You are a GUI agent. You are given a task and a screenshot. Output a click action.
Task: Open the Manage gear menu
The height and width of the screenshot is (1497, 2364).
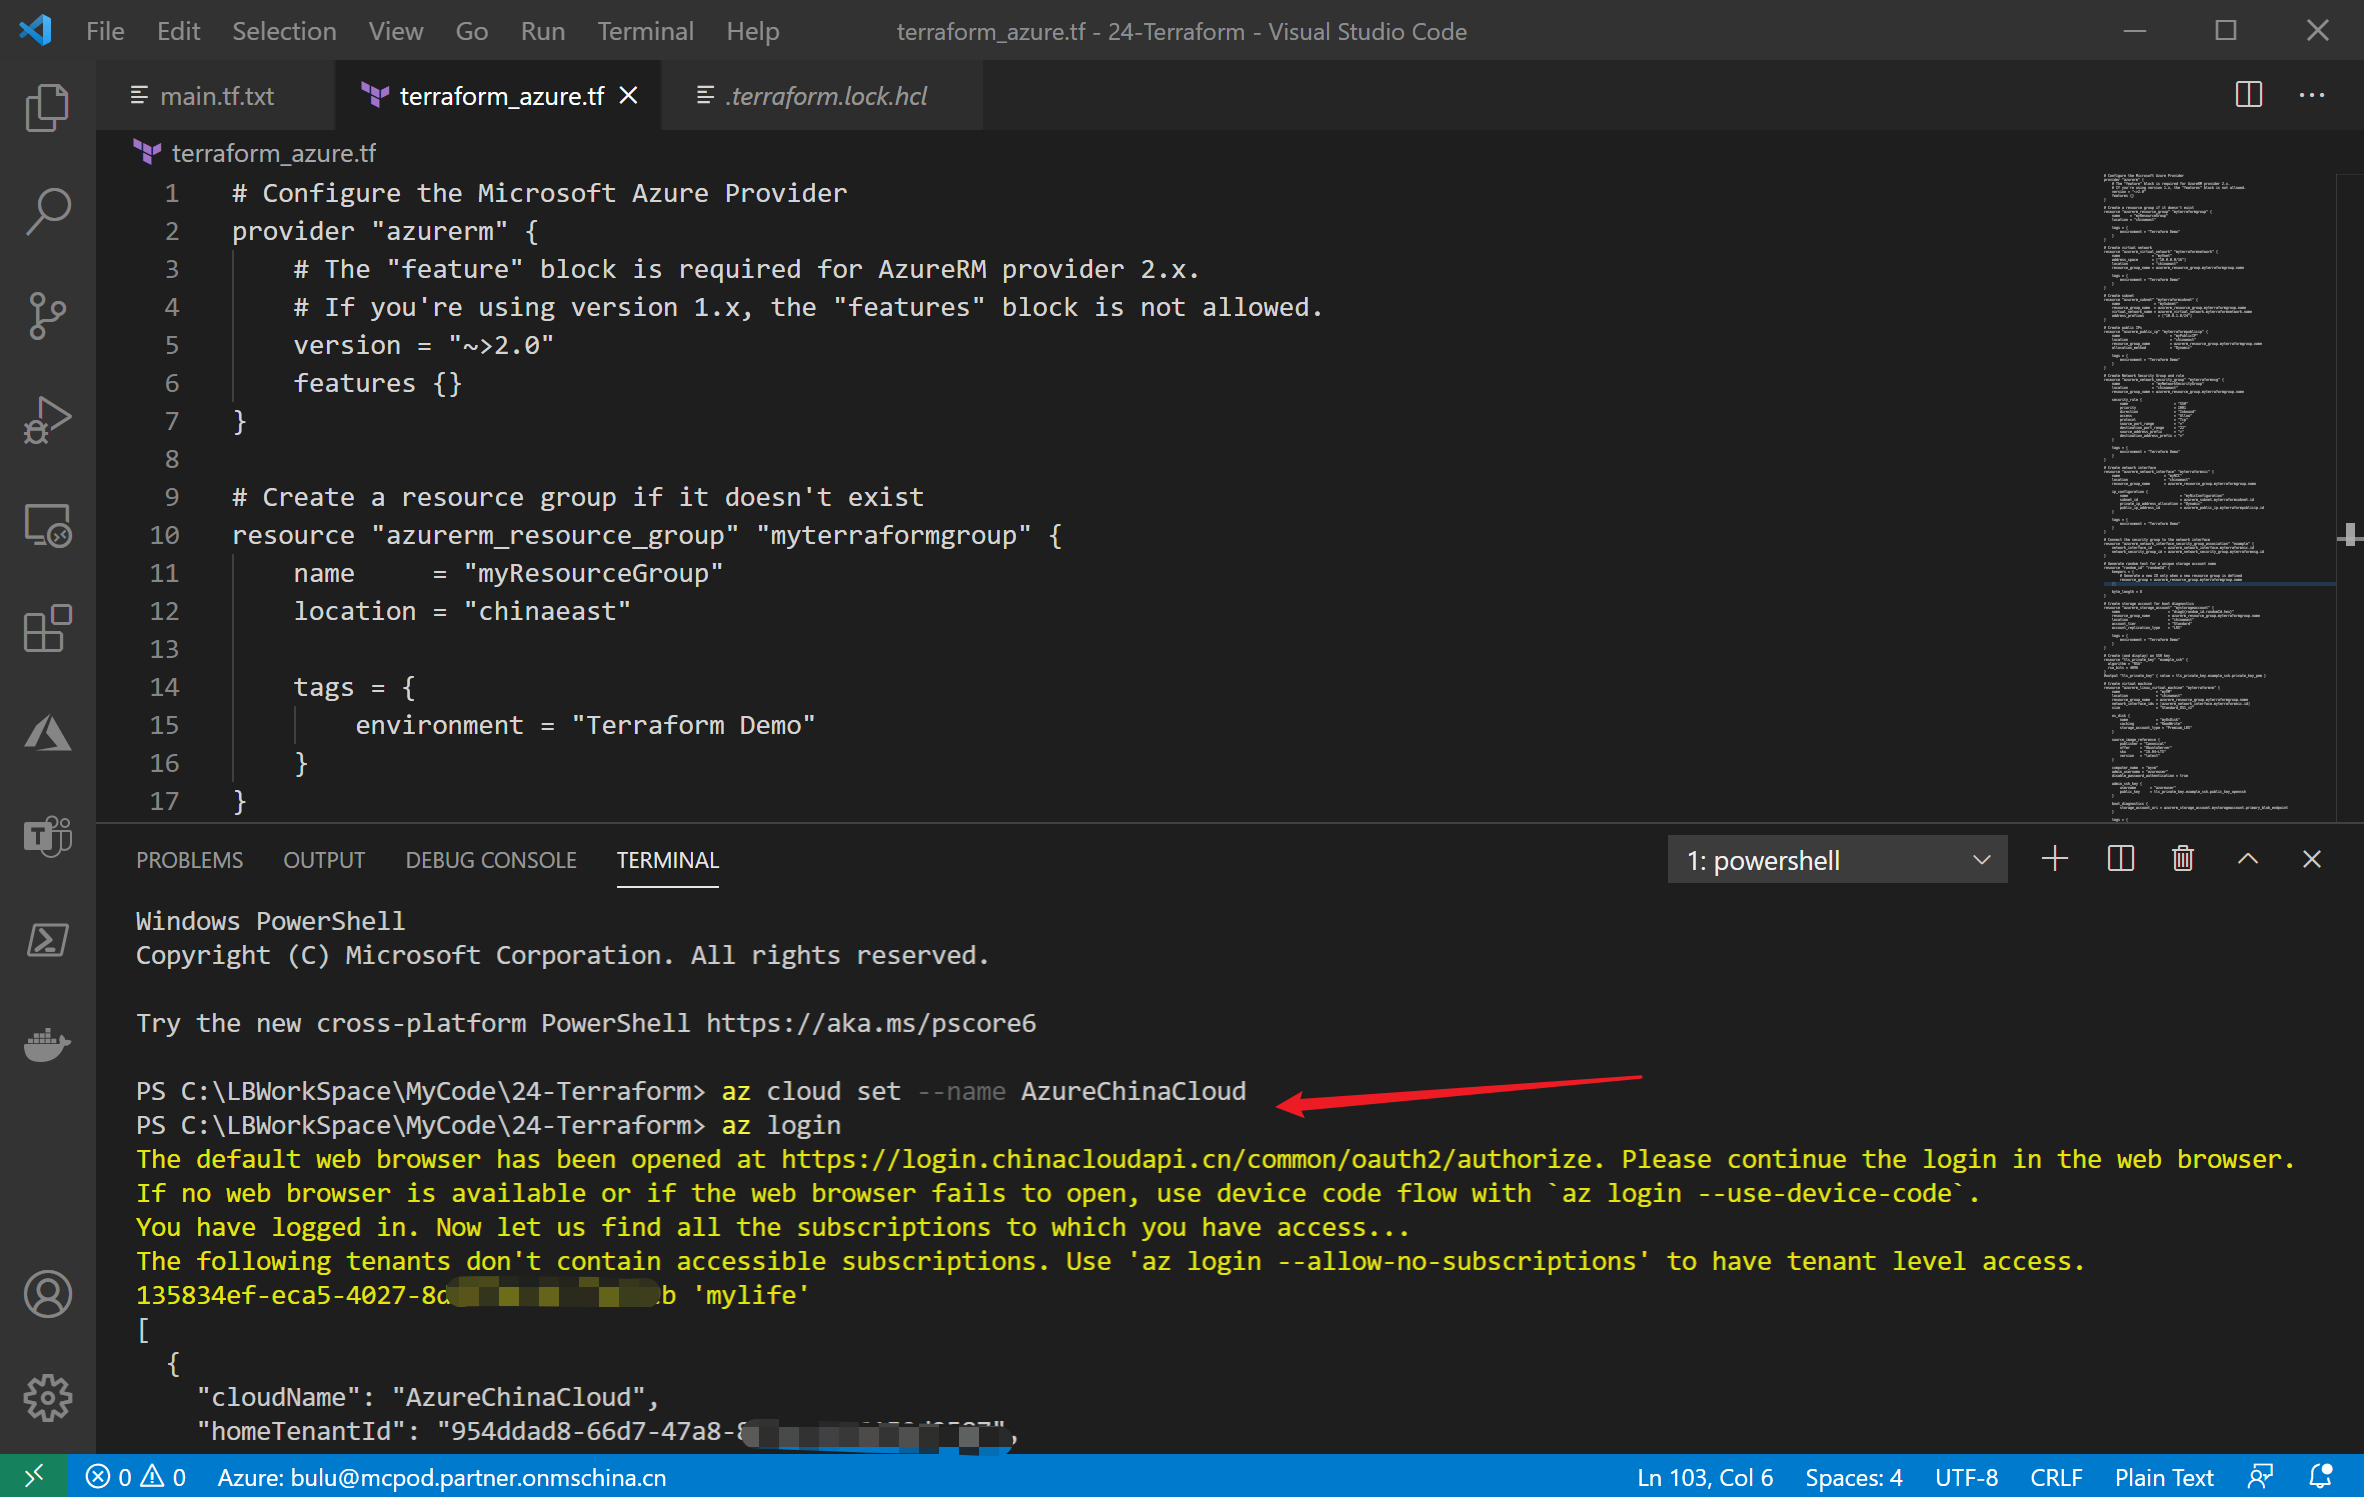47,1397
